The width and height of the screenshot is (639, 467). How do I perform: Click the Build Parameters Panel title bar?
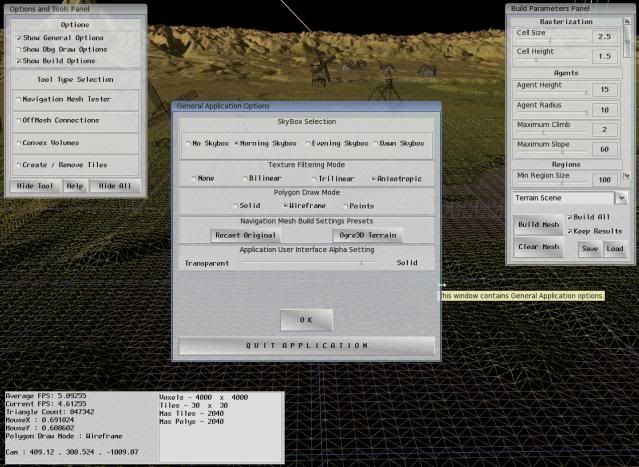pos(570,8)
